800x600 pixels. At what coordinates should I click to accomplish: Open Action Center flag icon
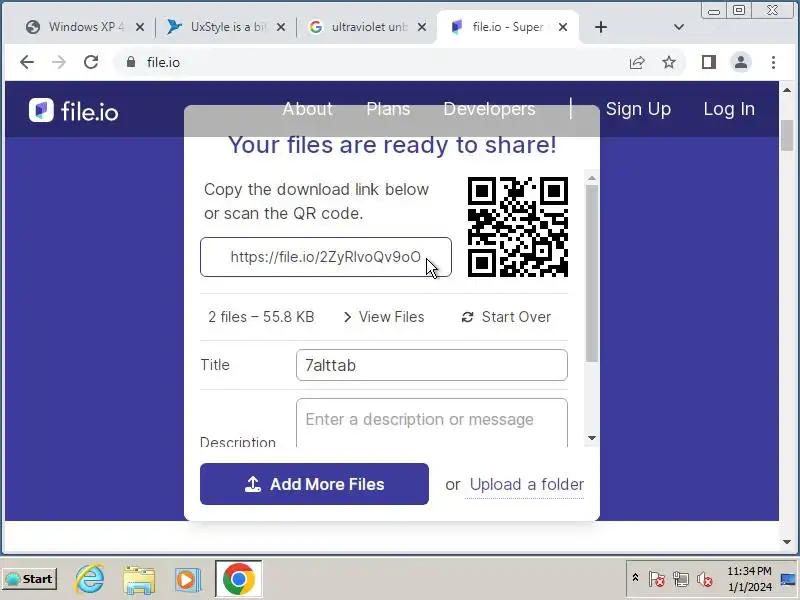point(657,579)
